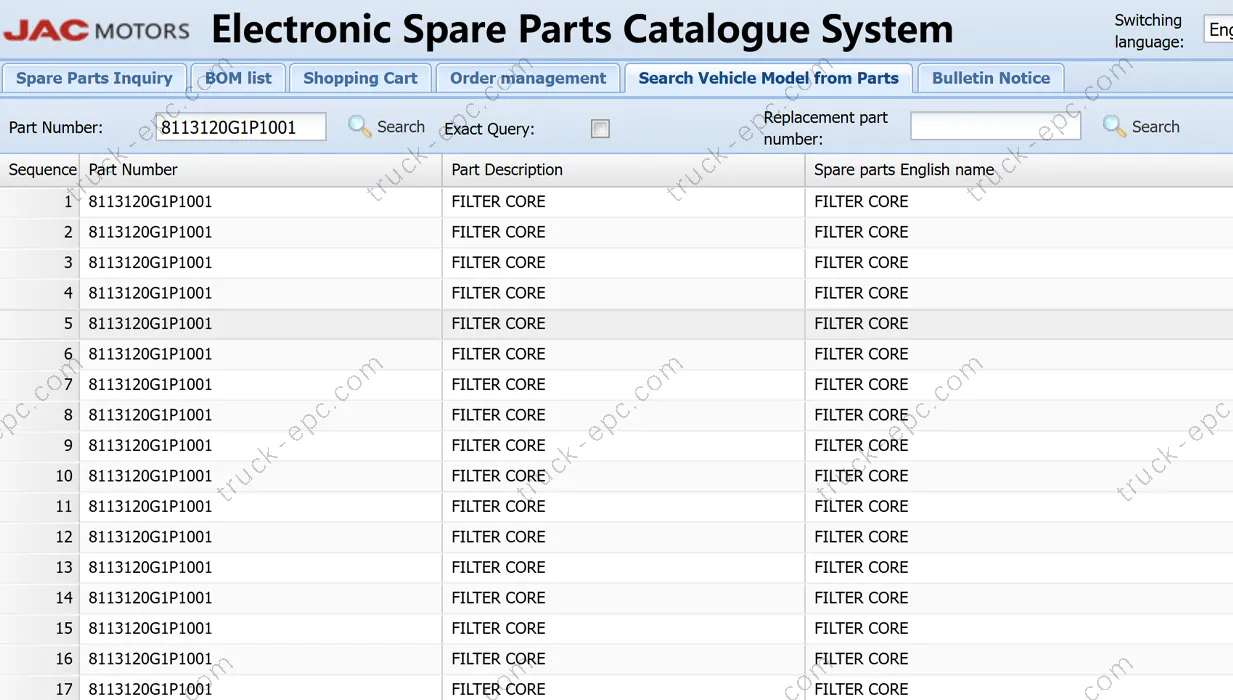Select part number in sequence row 2
This screenshot has width=1233, height=700.
[x=150, y=232]
